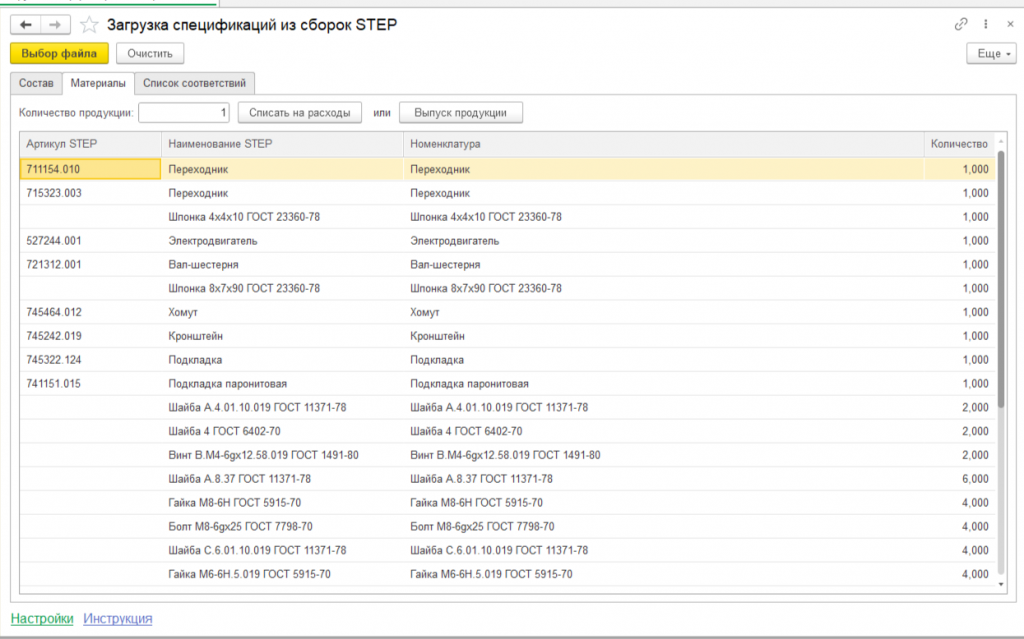Viewport: 1024px width, 639px height.
Task: Select Подкладка паронитовая in Номенклатура column
Action: [x=664, y=384]
